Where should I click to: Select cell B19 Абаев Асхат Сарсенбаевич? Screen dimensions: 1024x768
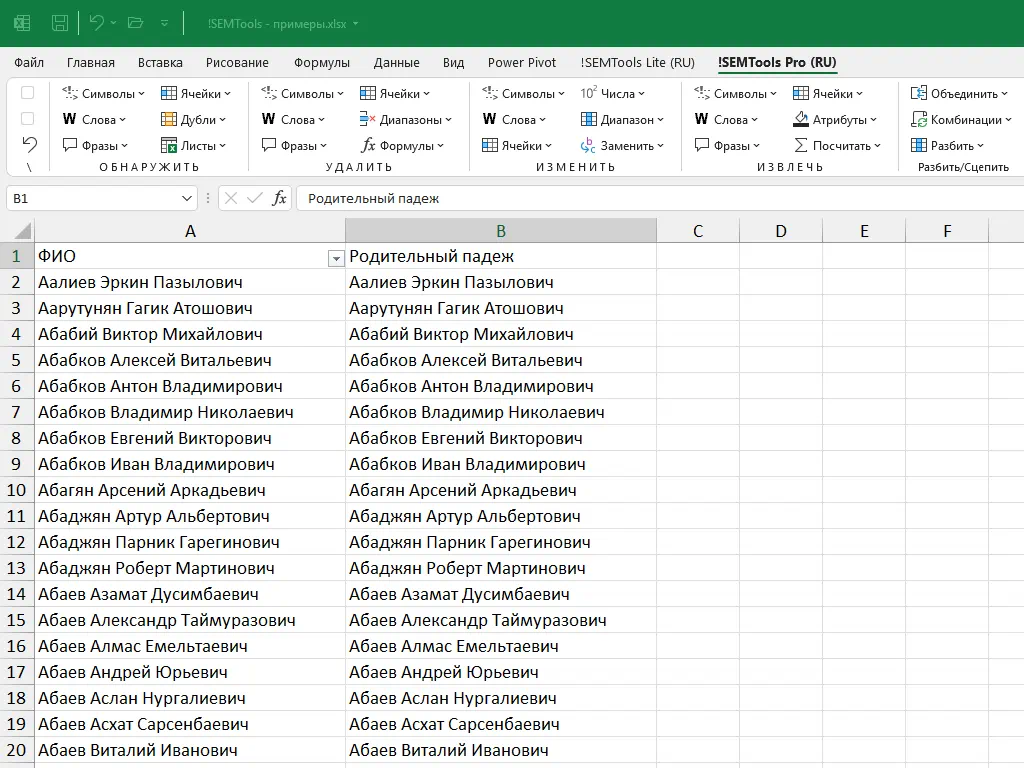tap(501, 724)
